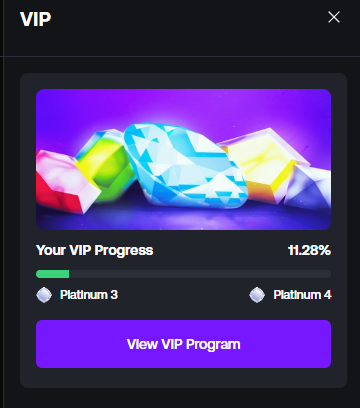Click the red gem in the banner

(65, 182)
